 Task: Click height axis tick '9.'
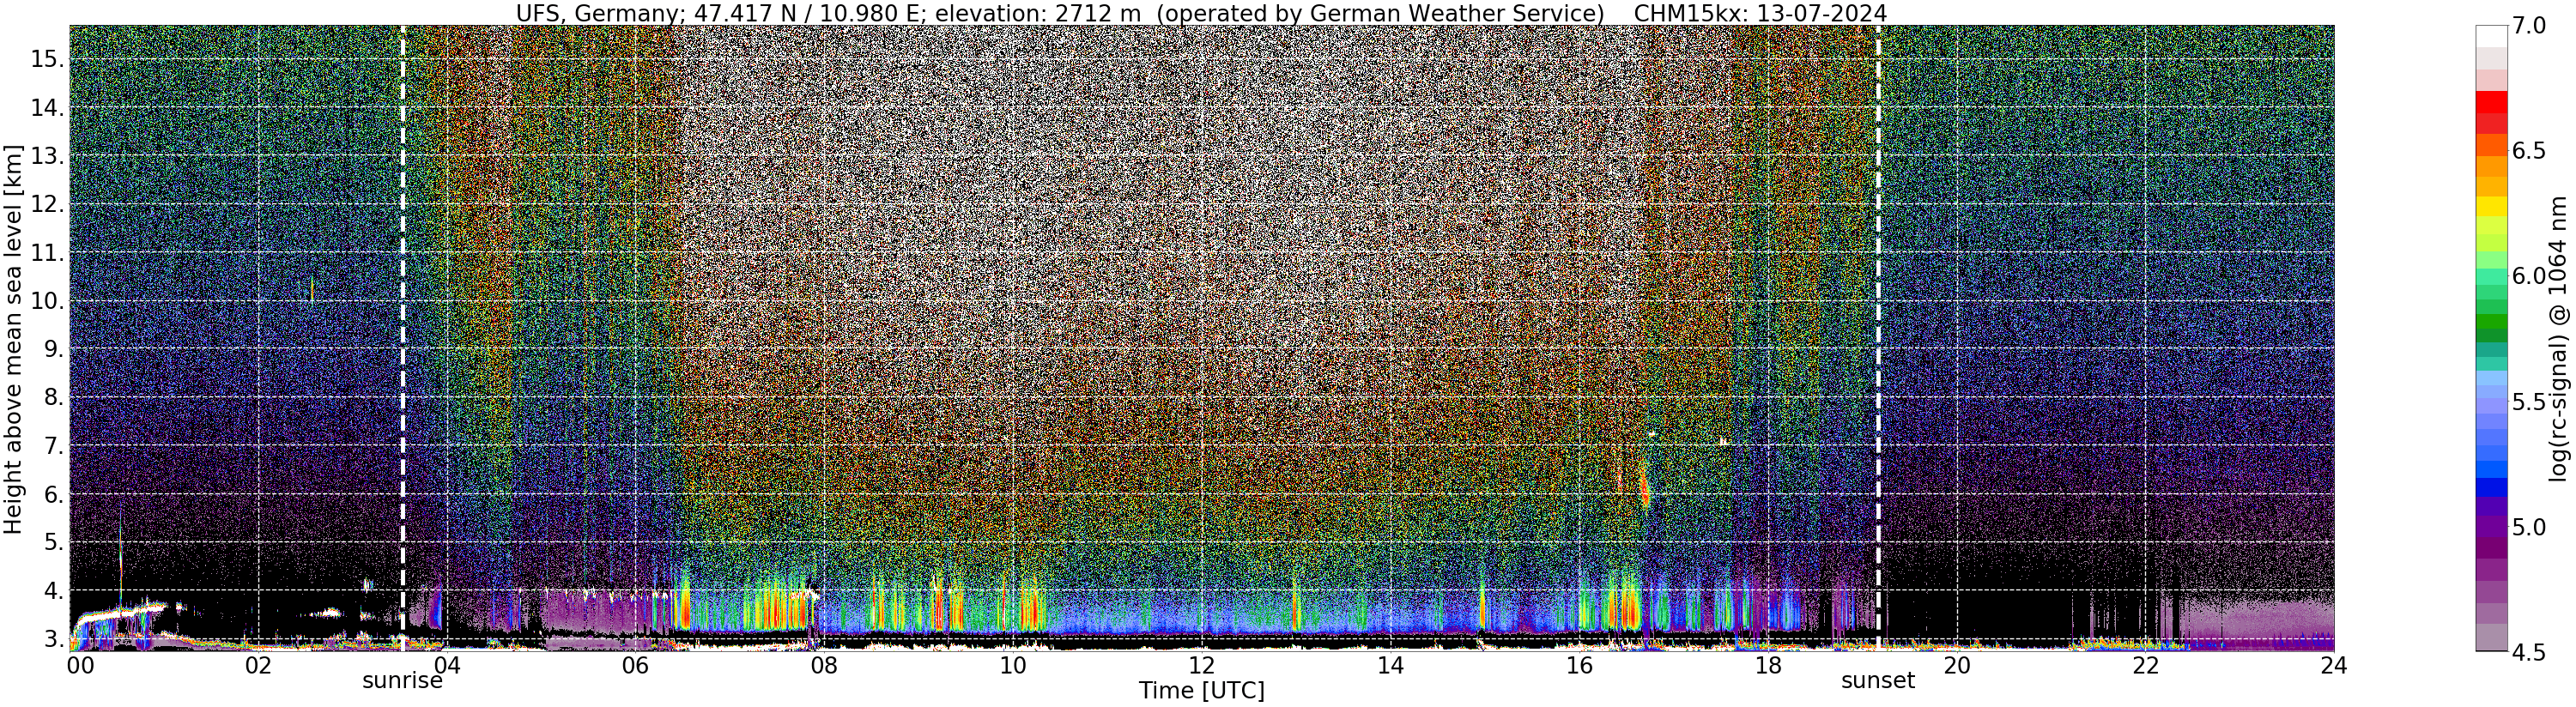click(x=52, y=349)
